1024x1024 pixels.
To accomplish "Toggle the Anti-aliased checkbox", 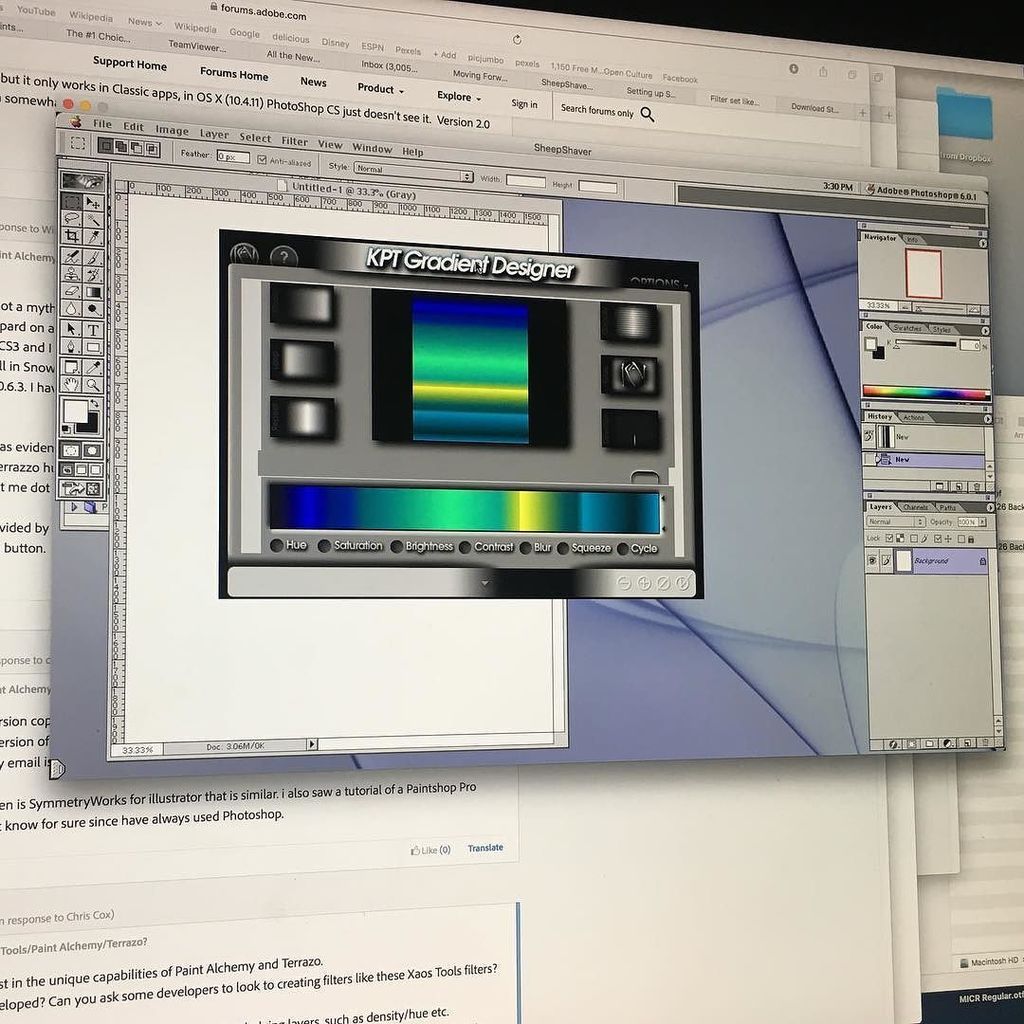I will [262, 159].
